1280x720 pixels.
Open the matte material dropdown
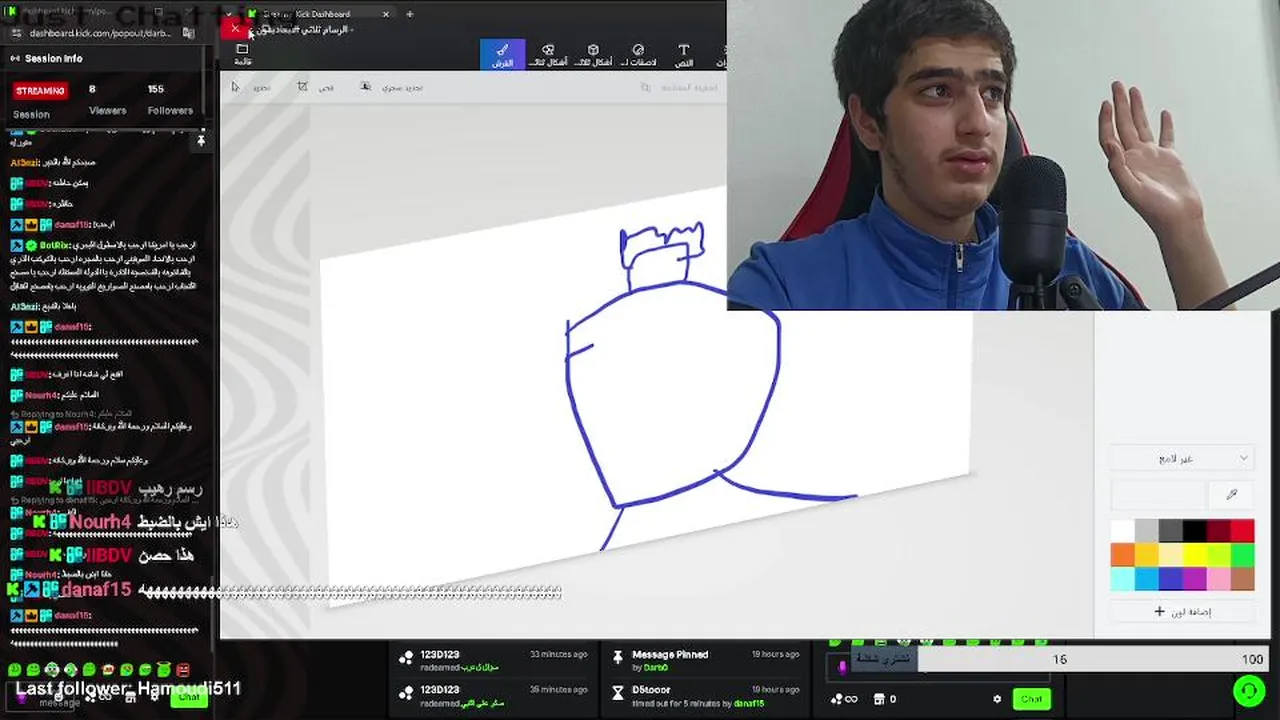point(1182,458)
